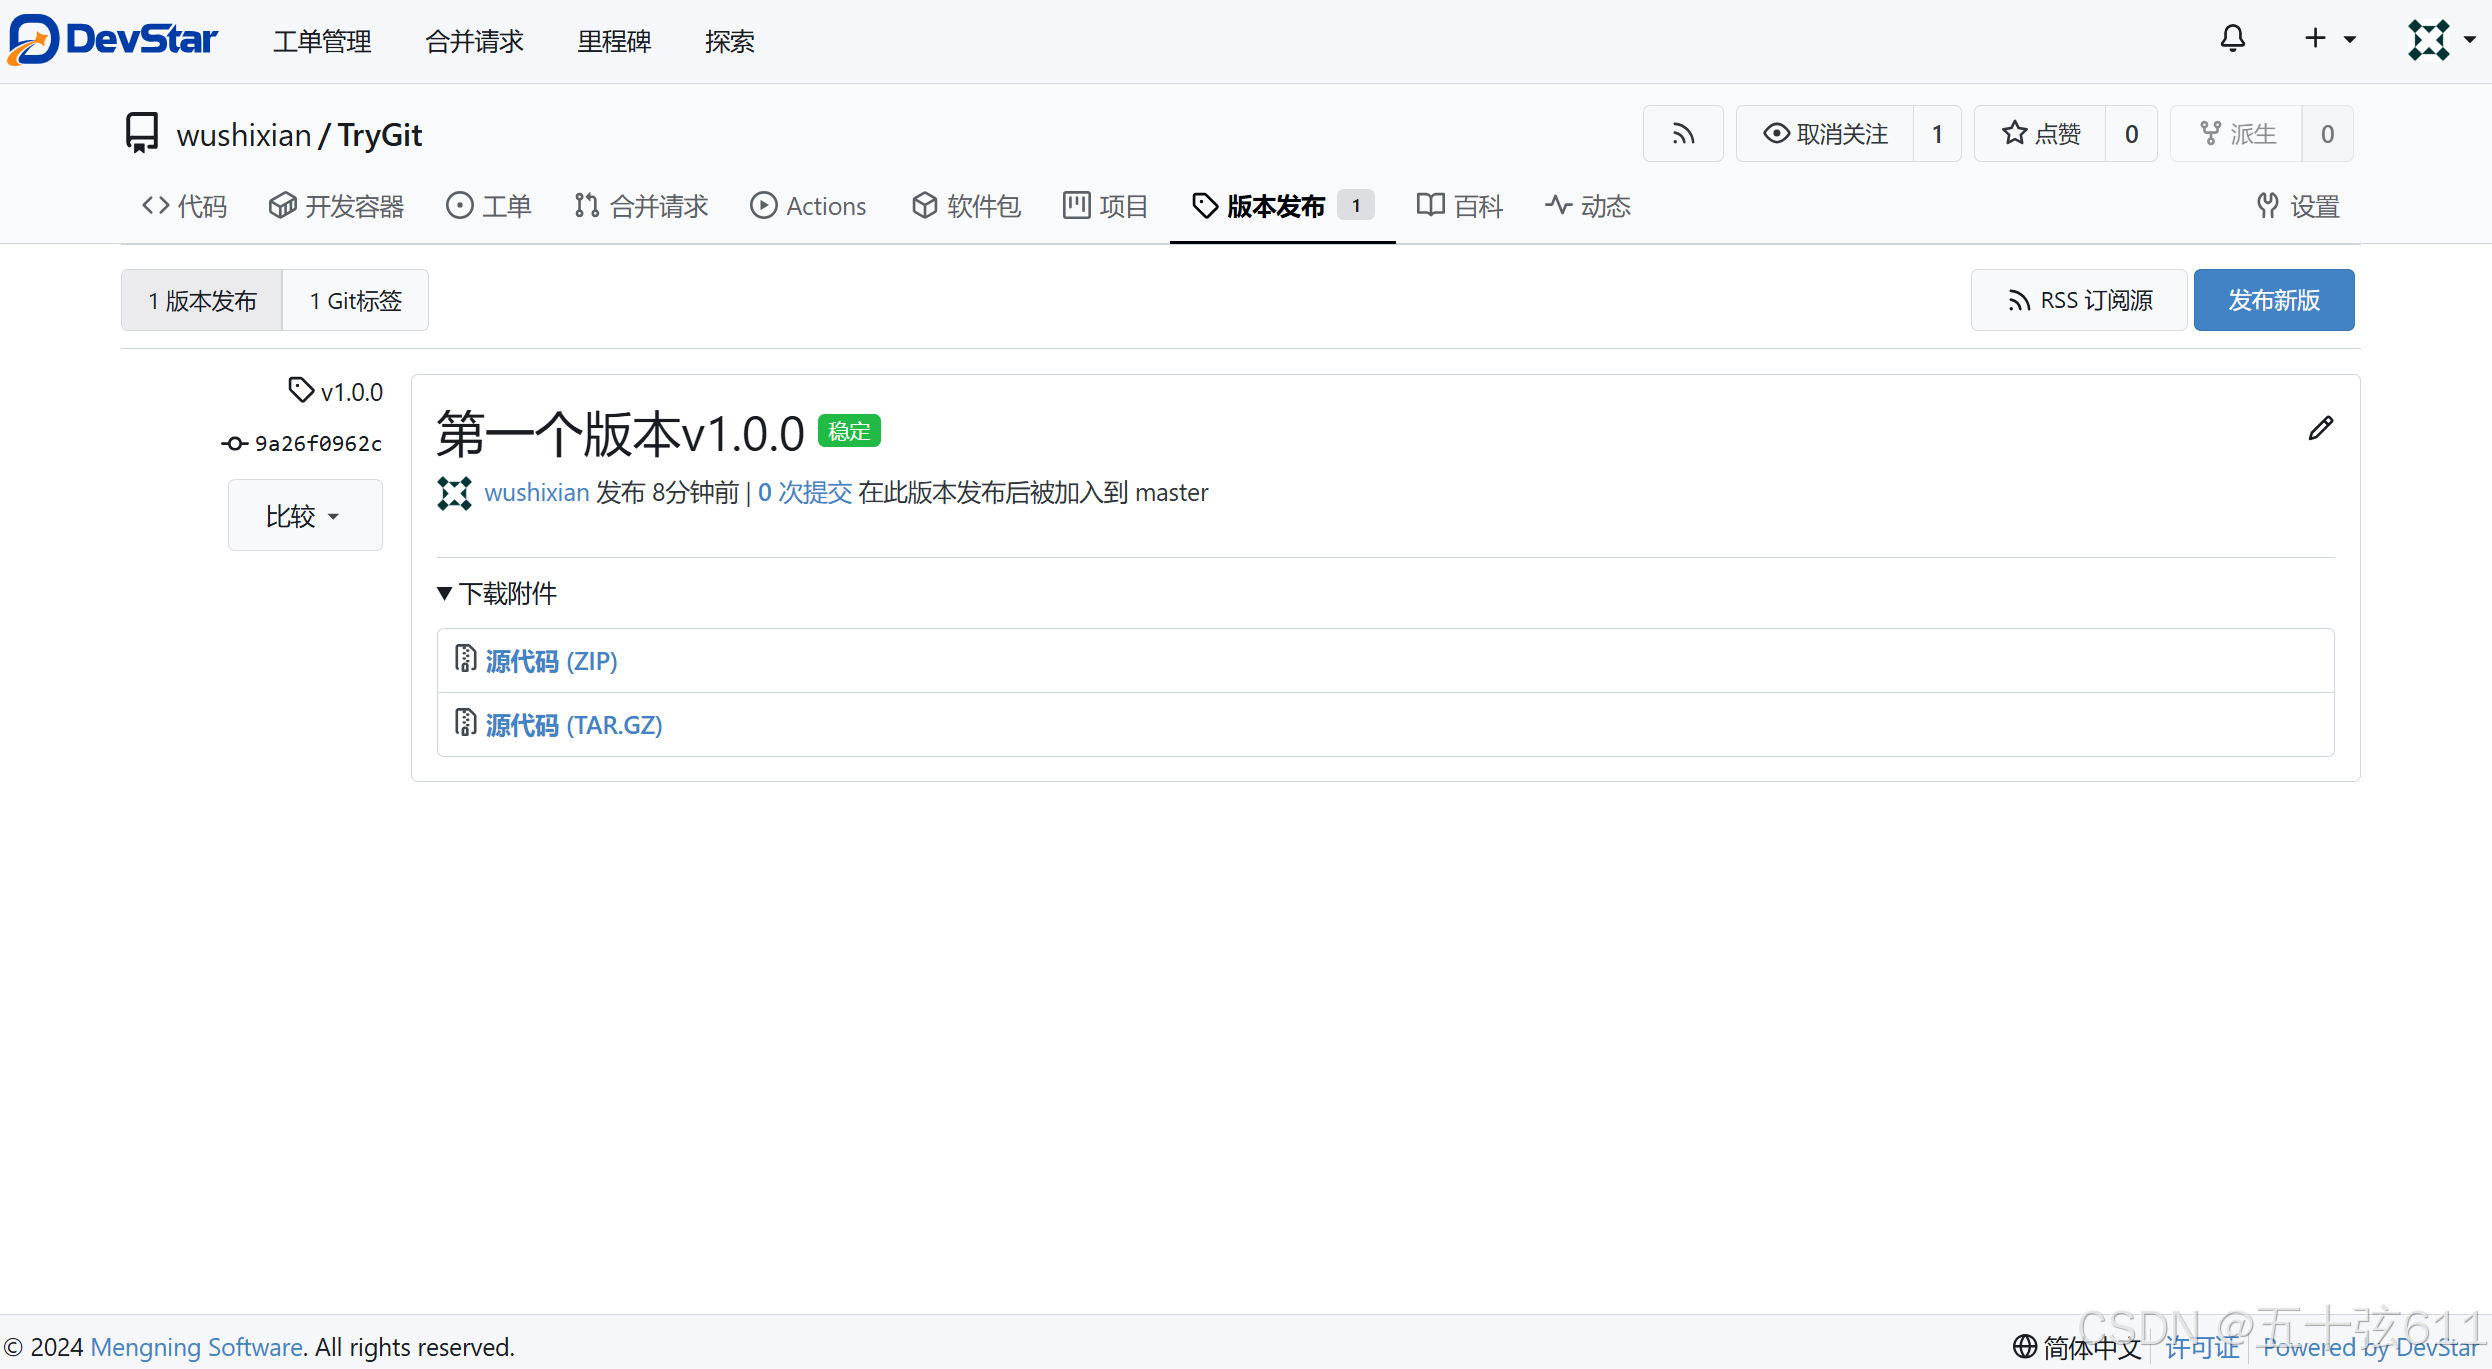2492x1369 pixels.
Task: Click the 发布新版 release button
Action: pos(2273,299)
